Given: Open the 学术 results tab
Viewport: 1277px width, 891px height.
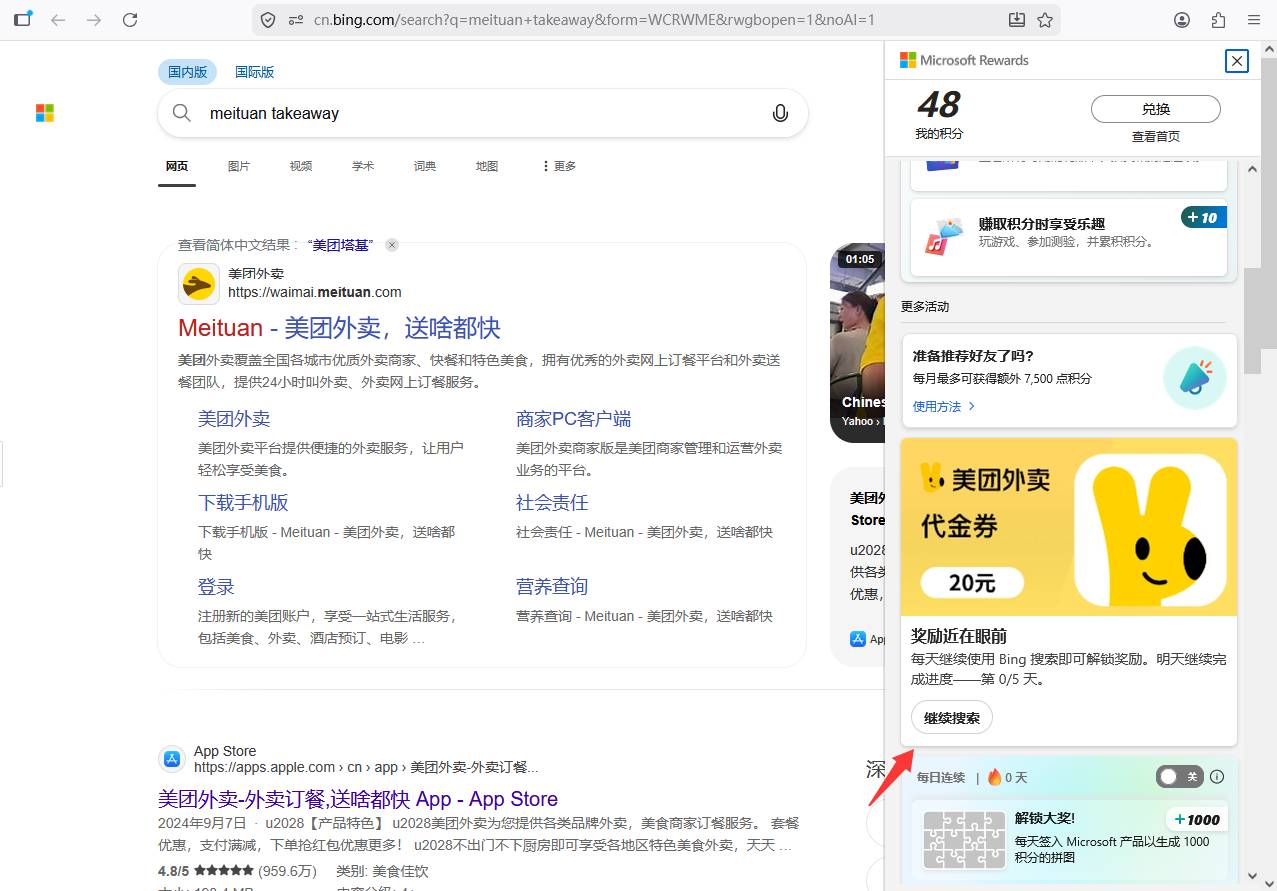Looking at the screenshot, I should pyautogui.click(x=363, y=166).
